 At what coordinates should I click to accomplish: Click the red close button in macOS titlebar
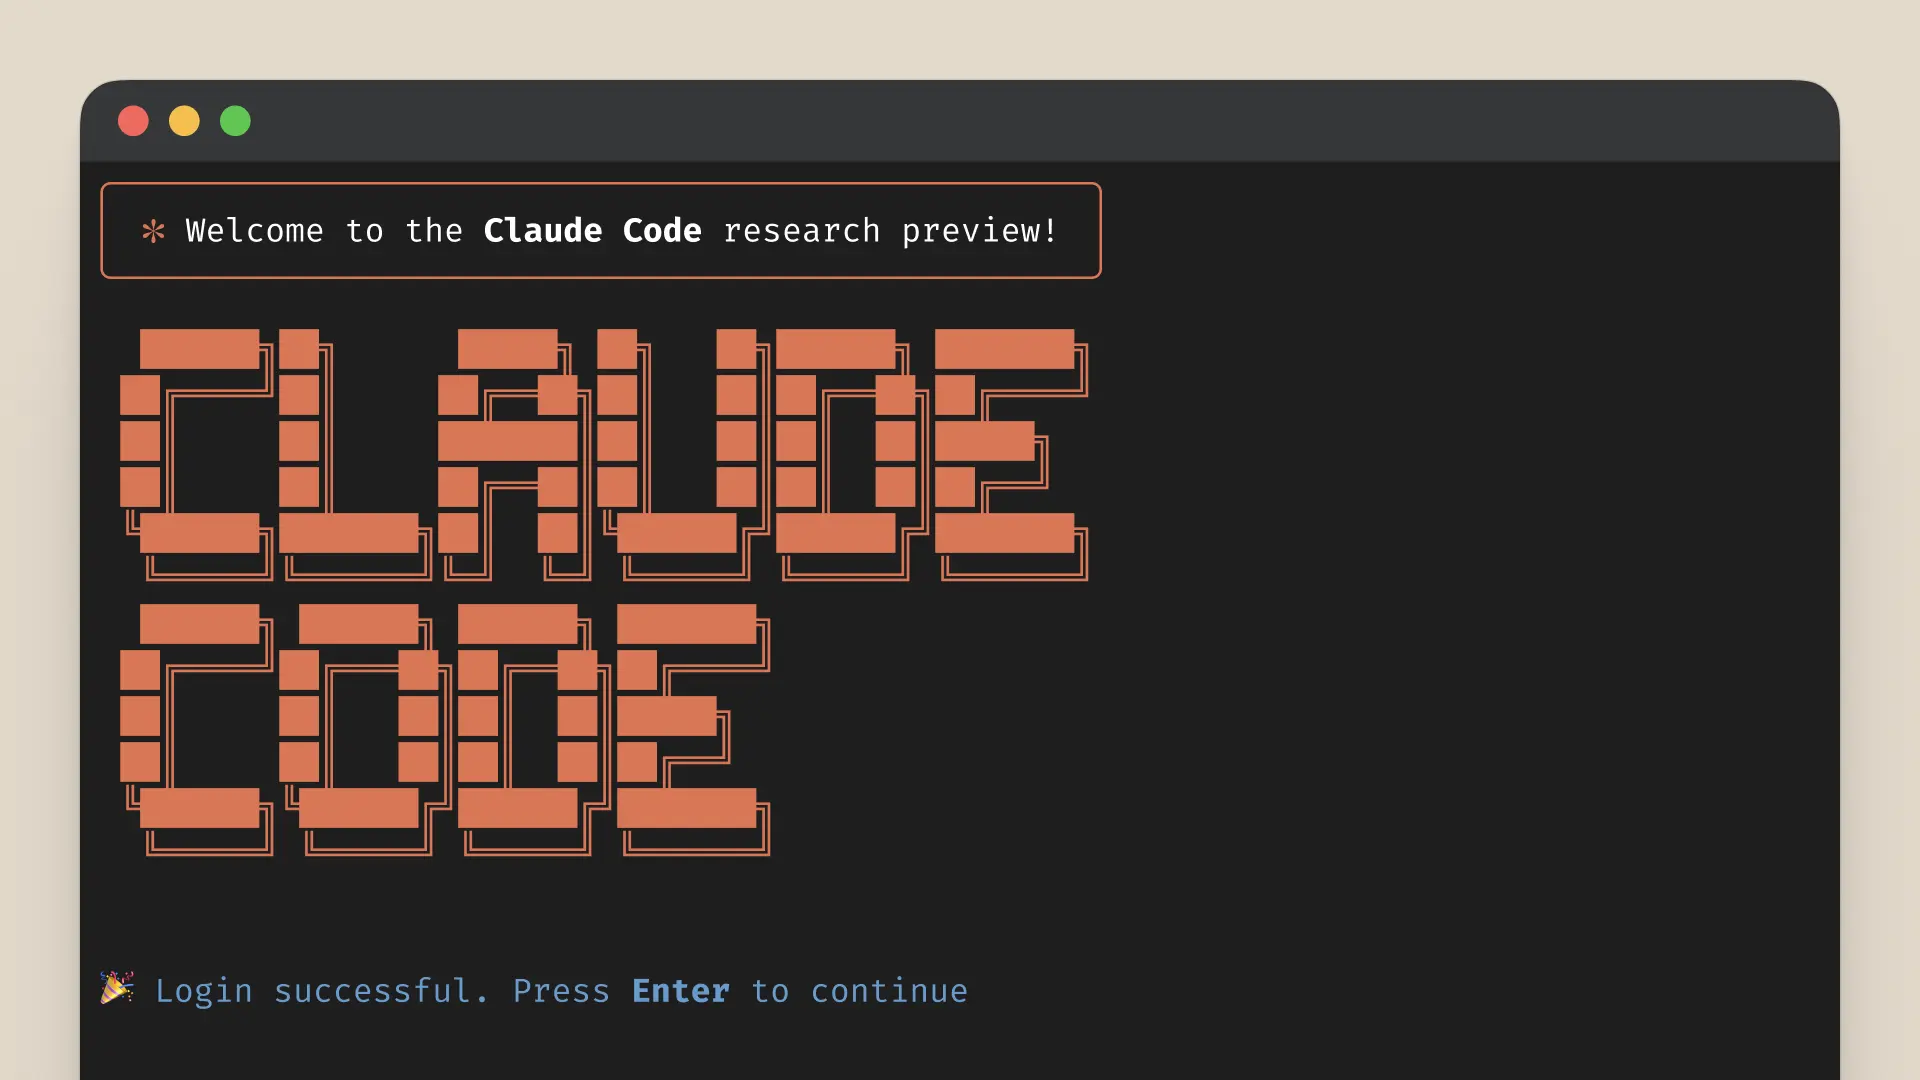[x=132, y=121]
